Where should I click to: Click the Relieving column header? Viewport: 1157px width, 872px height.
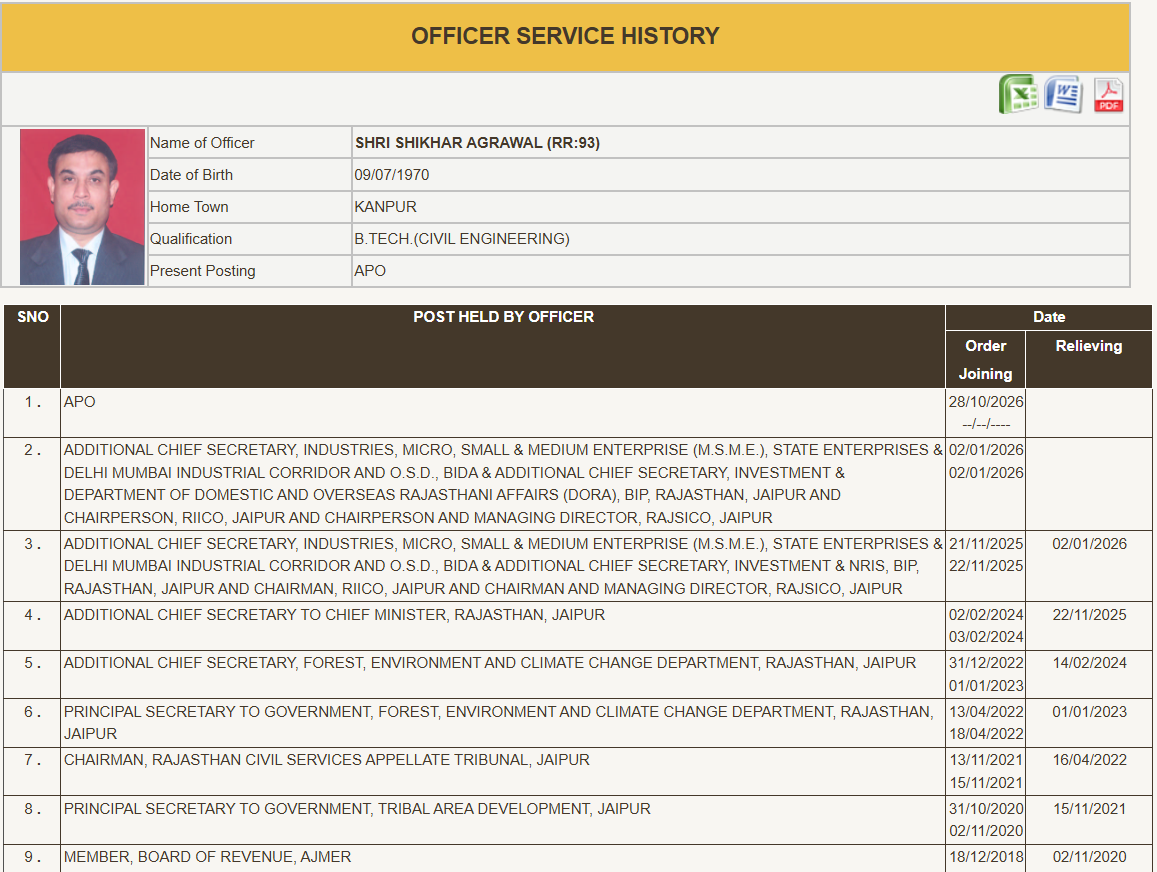click(1088, 346)
